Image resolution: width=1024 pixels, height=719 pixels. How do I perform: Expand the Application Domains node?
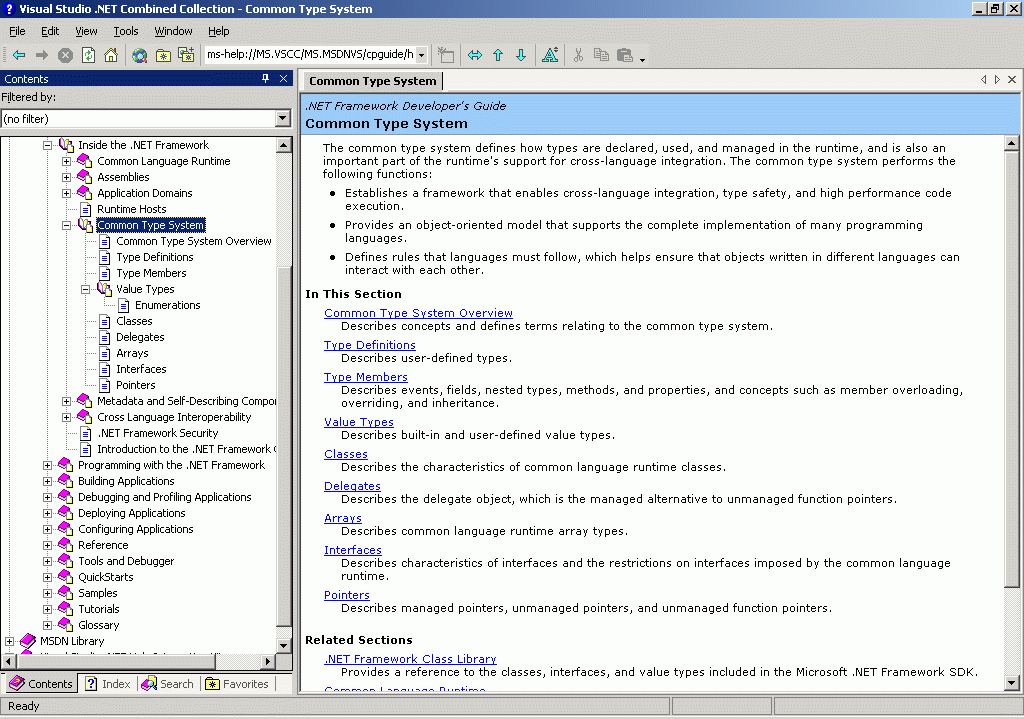(x=67, y=193)
